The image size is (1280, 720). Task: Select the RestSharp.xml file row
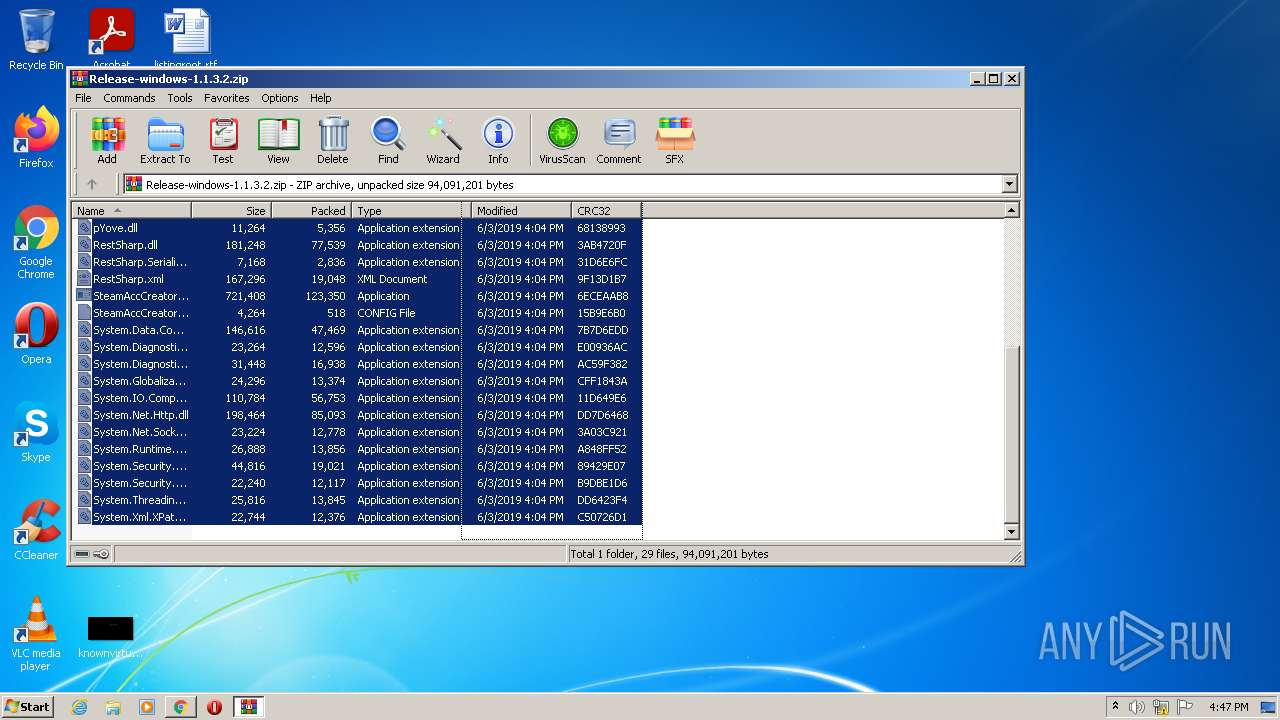pyautogui.click(x=359, y=279)
